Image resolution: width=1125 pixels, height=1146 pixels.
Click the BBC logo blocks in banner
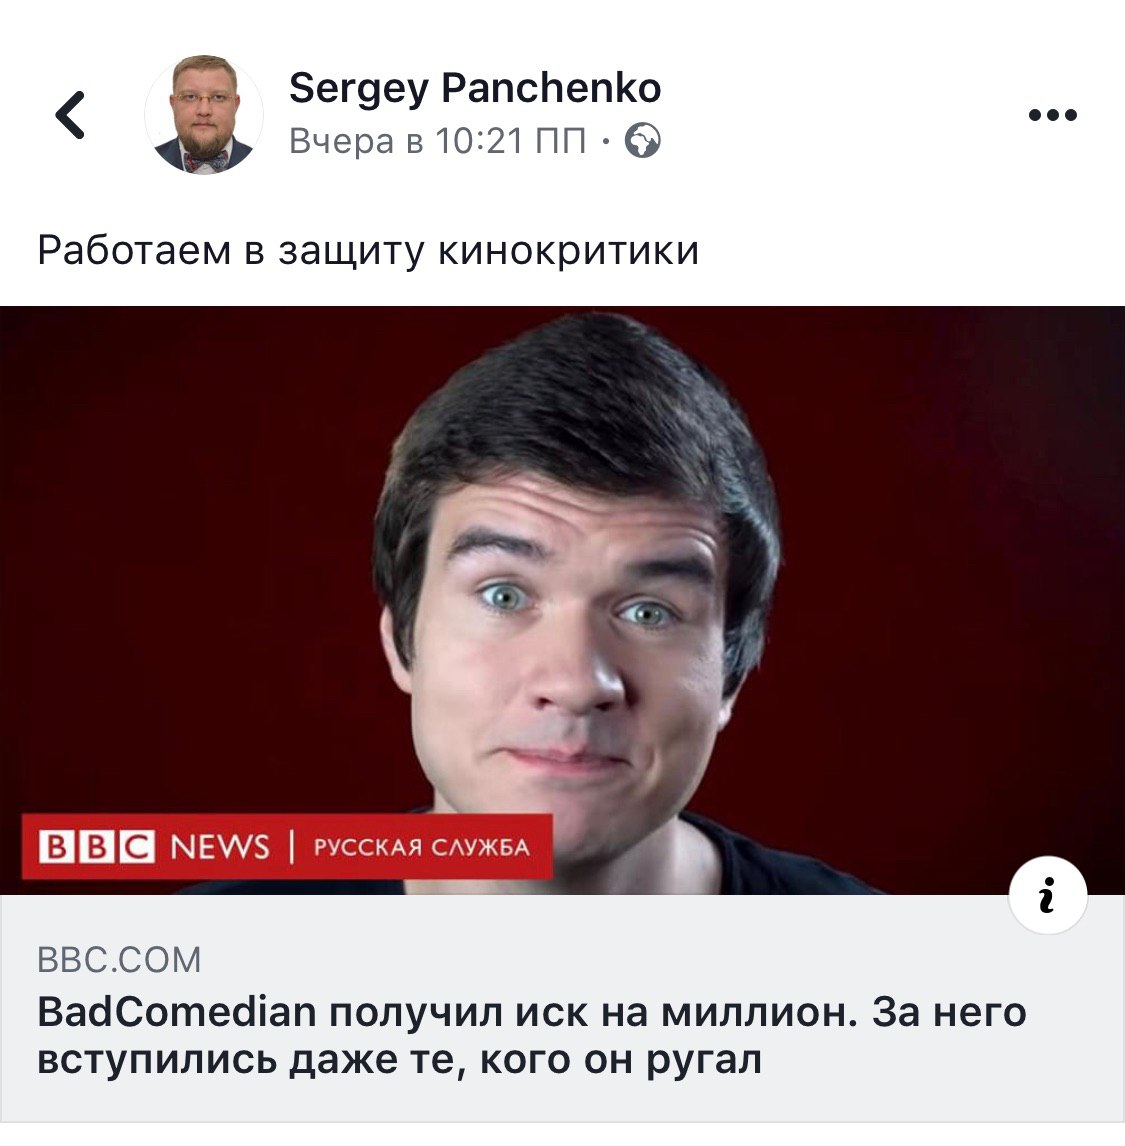96,847
